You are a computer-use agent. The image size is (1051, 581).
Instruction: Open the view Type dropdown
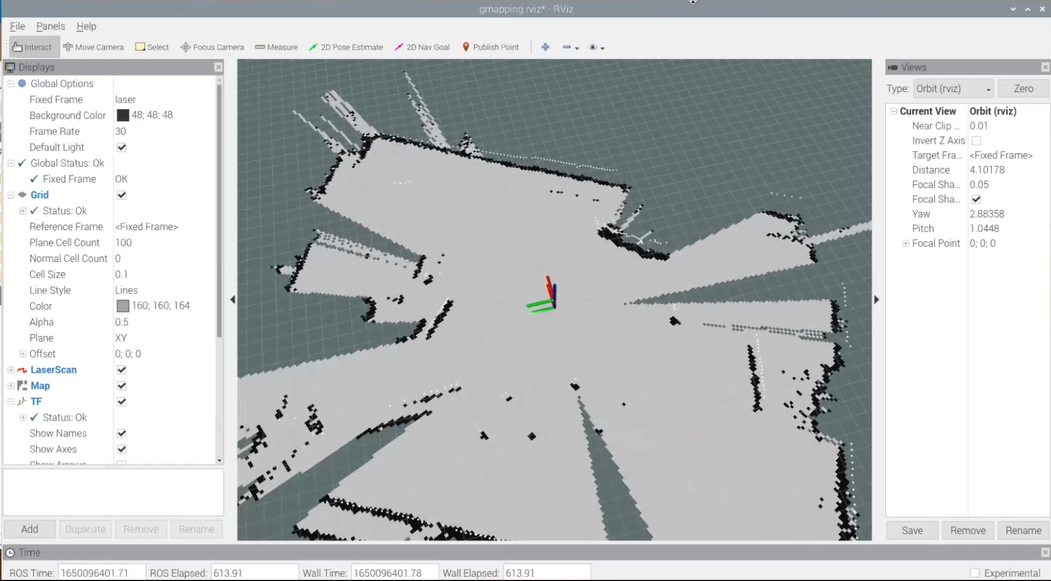tap(953, 89)
